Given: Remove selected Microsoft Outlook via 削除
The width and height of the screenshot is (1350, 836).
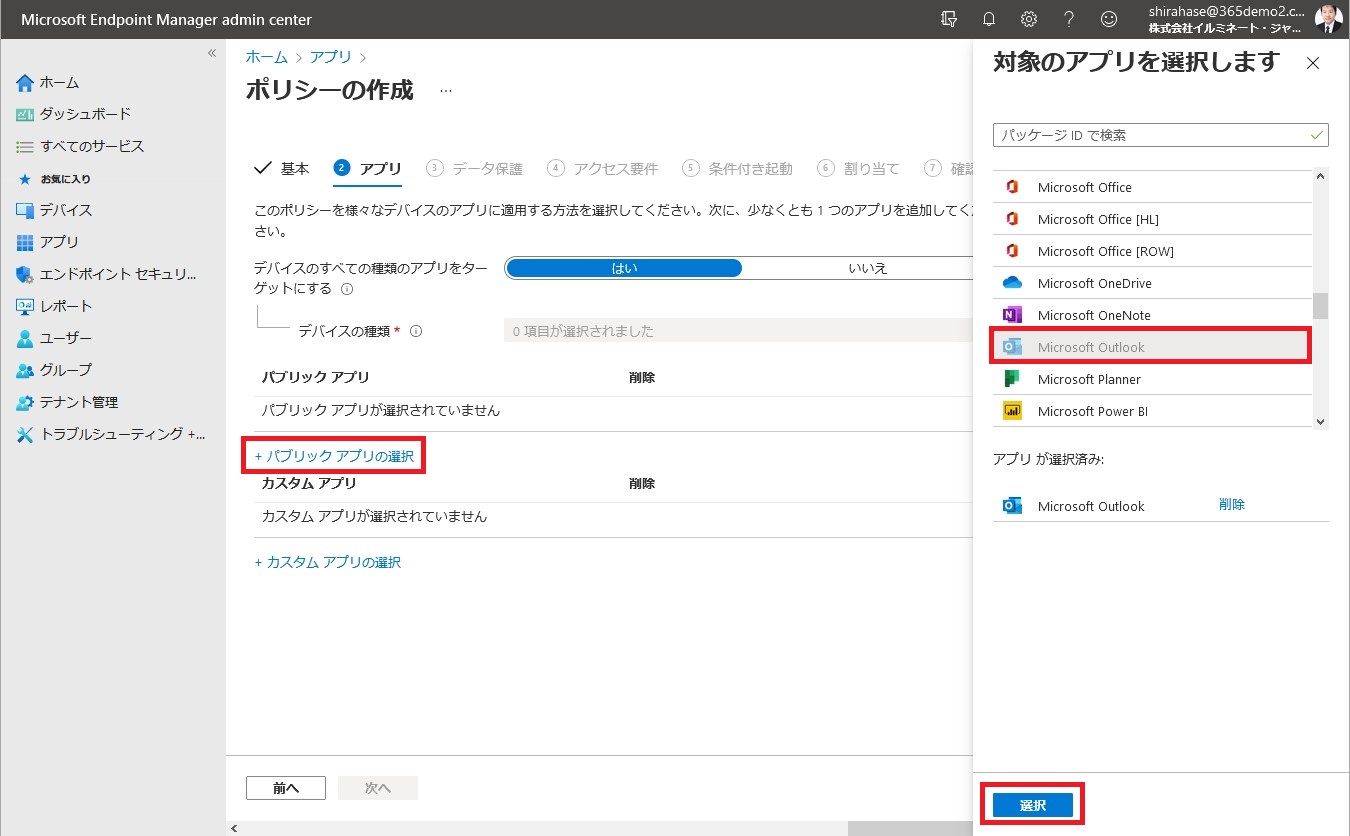Looking at the screenshot, I should point(1232,505).
